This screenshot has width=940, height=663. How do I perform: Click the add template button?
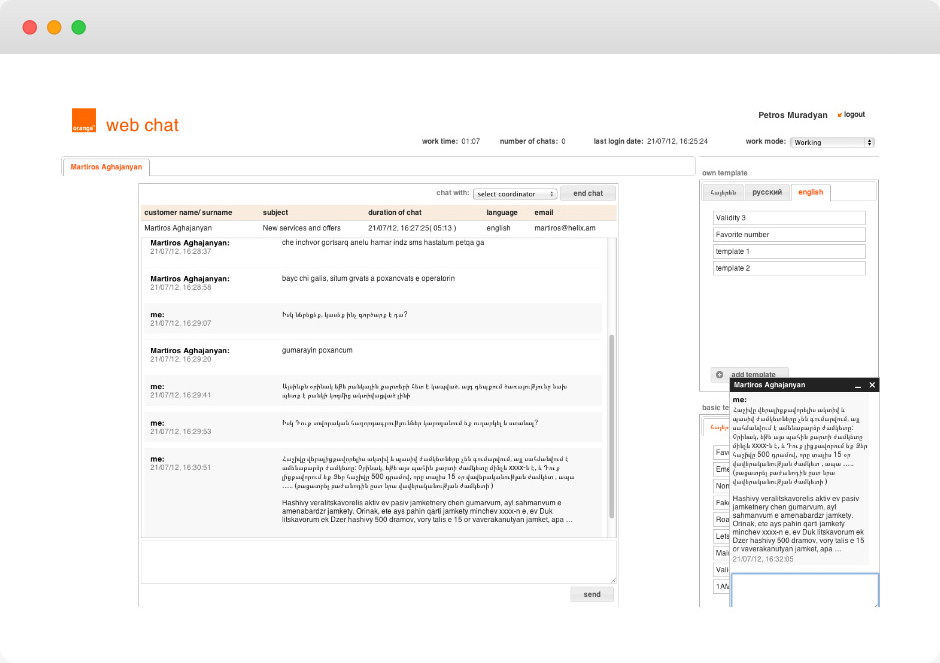(x=749, y=374)
